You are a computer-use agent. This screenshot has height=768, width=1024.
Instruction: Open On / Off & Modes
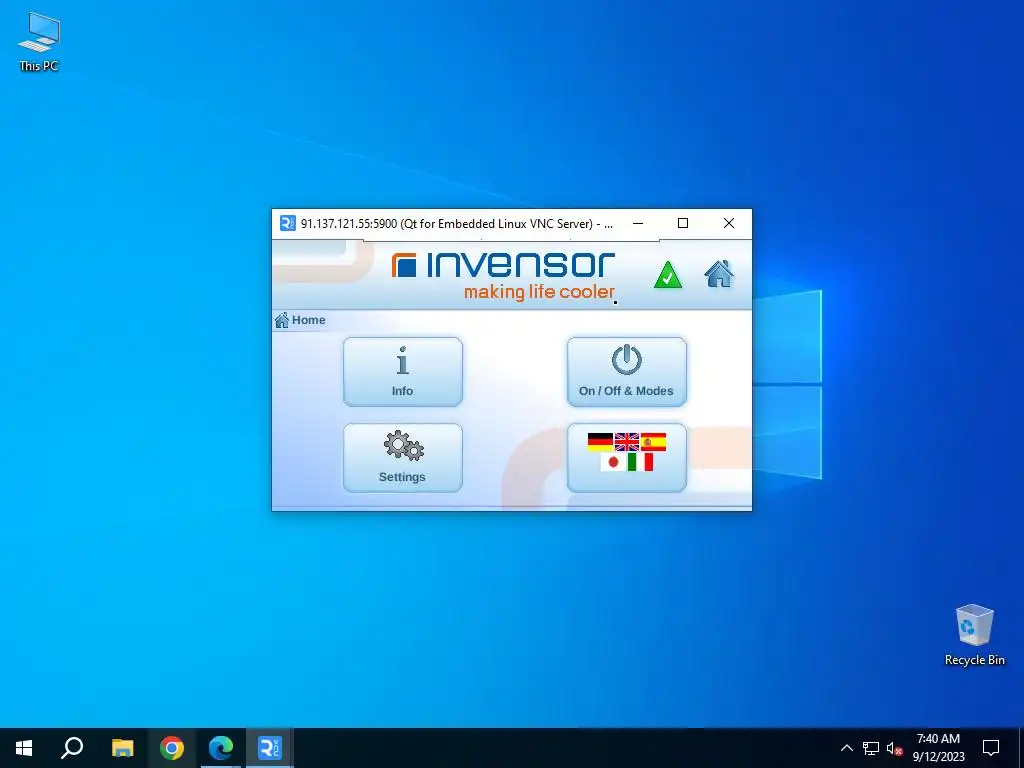[x=627, y=372]
